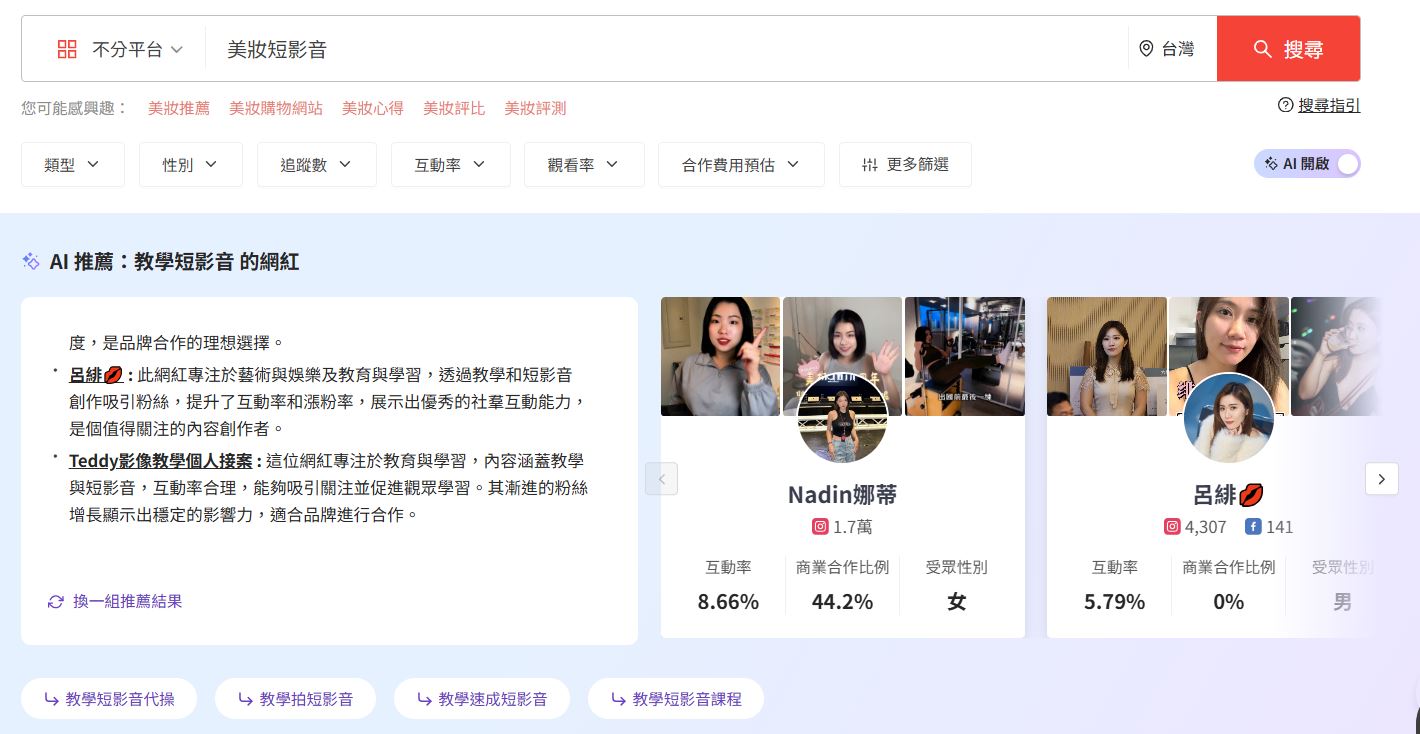Click the related search 教學拍短影音
This screenshot has height=734, width=1420.
(x=295, y=699)
